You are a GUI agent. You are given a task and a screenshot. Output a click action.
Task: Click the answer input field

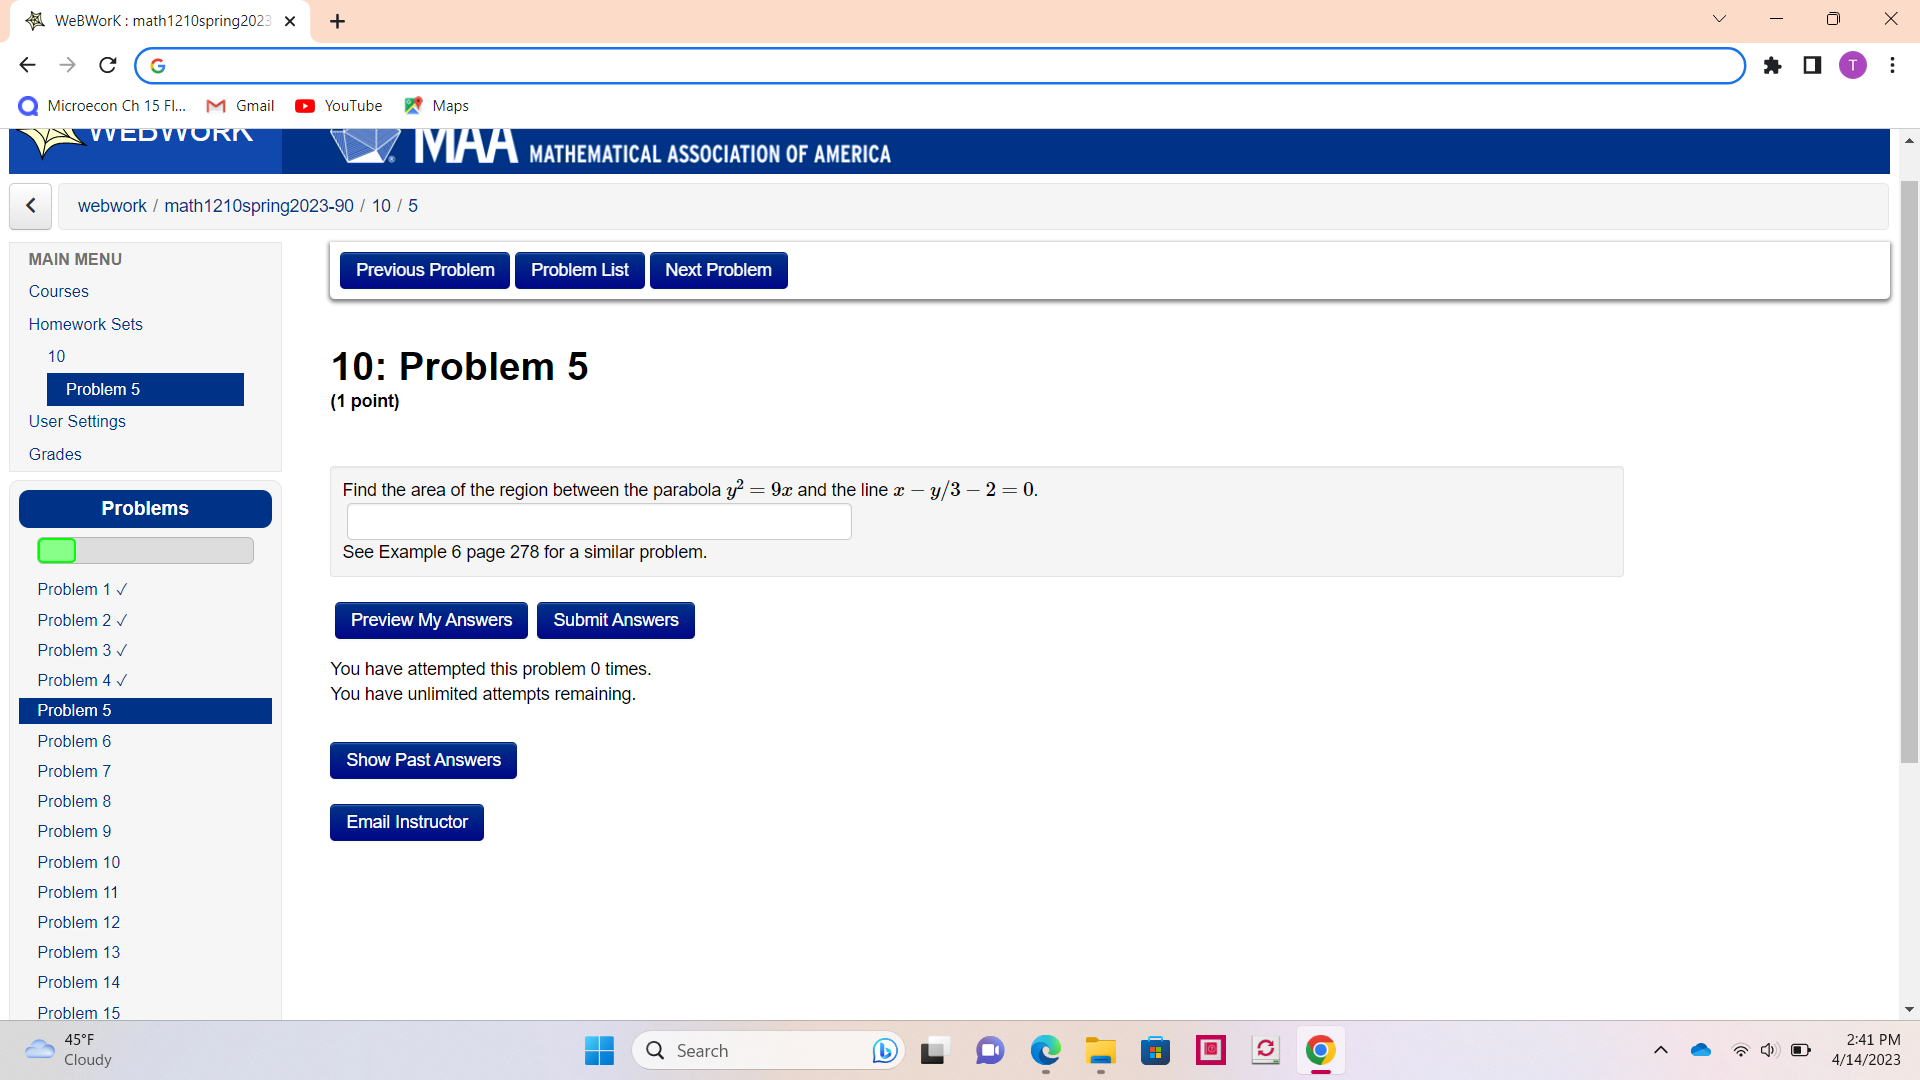point(598,521)
